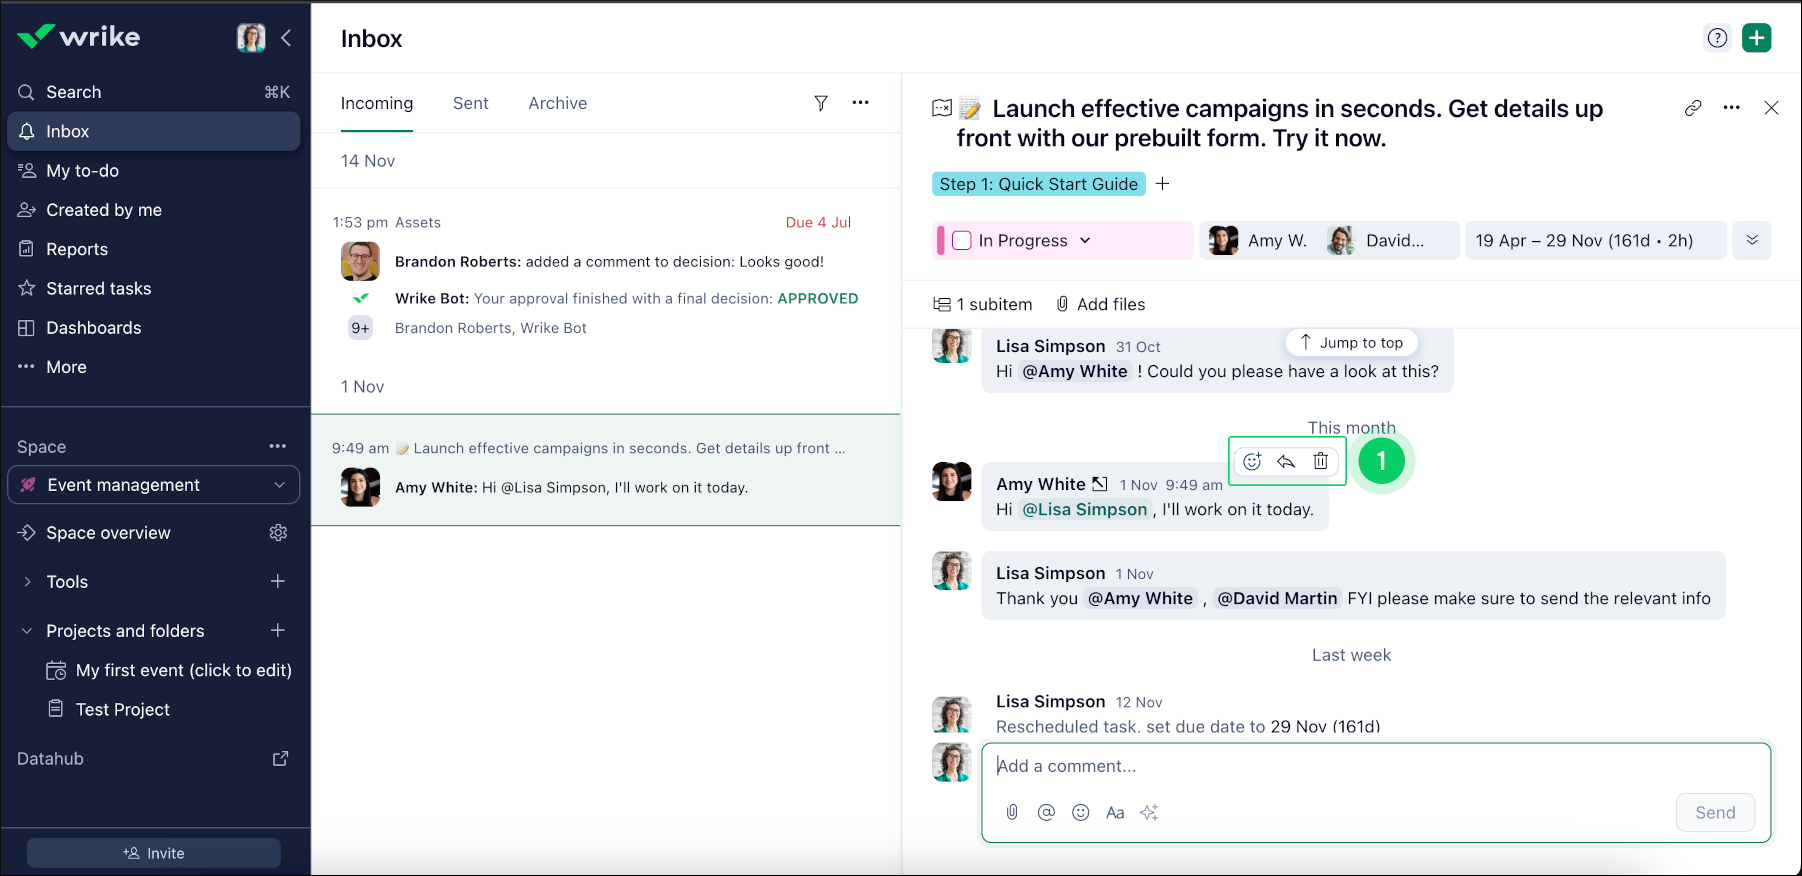Click the Wrike logo
Viewport: 1802px width, 876px height.
coord(79,37)
